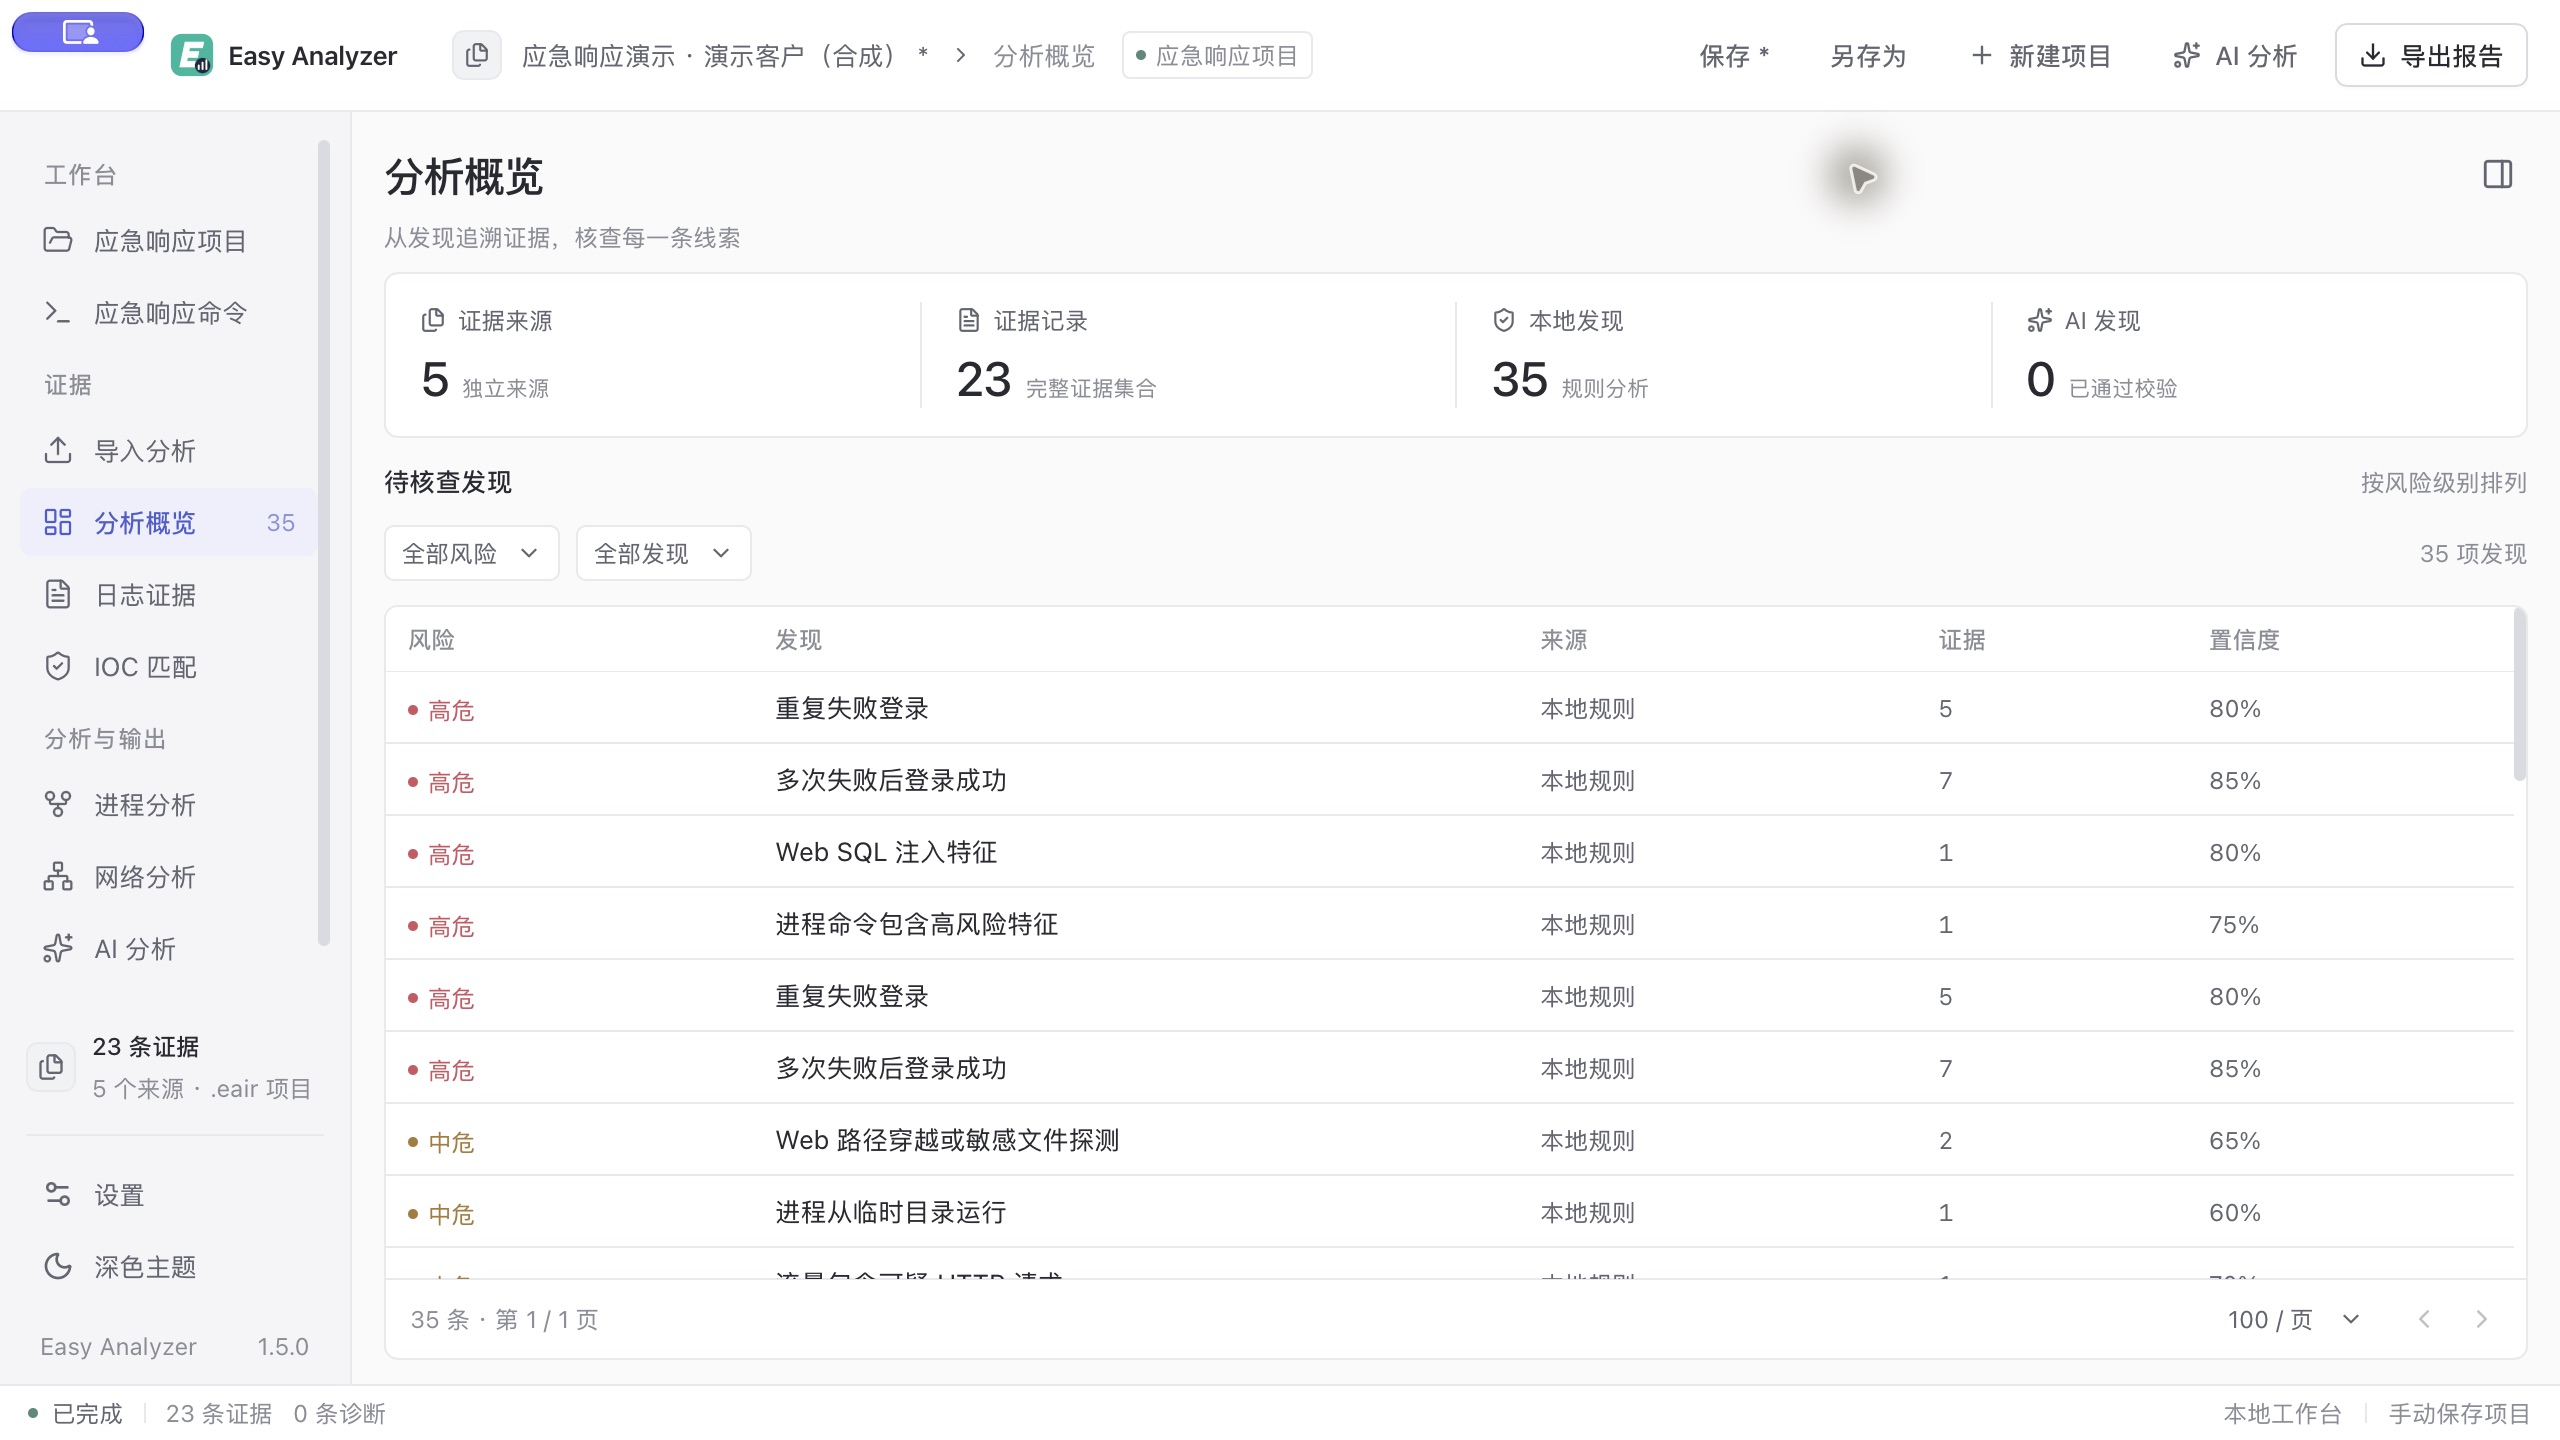Open 应急响应命令 terminal icon
Image resolution: width=2560 pixels, height=1440 pixels.
(58, 312)
